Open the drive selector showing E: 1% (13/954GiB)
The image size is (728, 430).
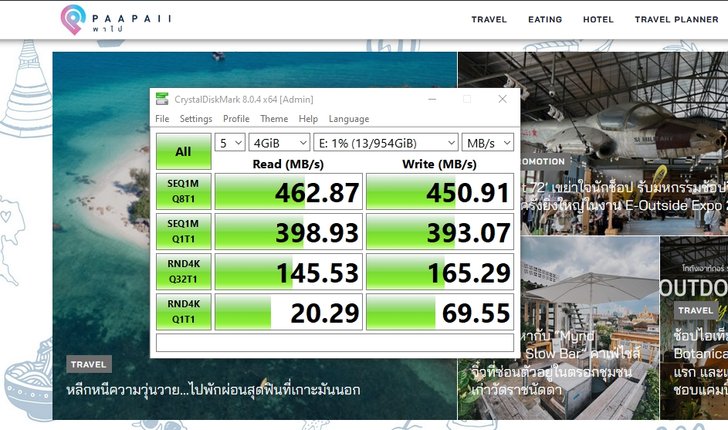click(386, 143)
